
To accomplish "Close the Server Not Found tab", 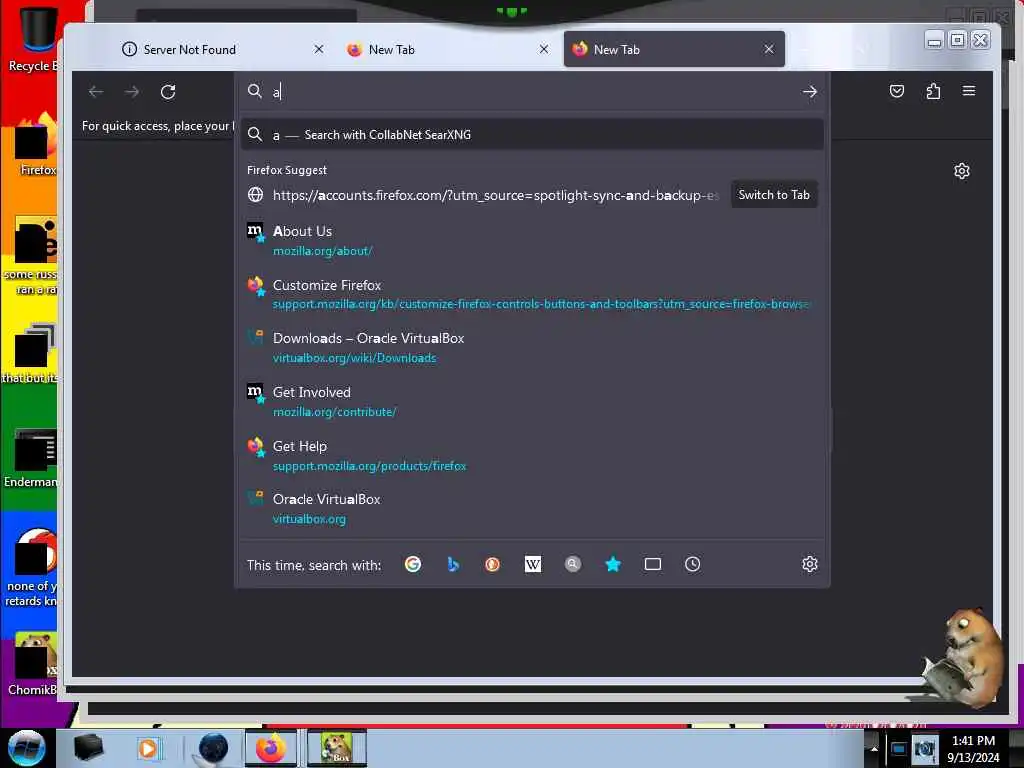I will pos(319,49).
